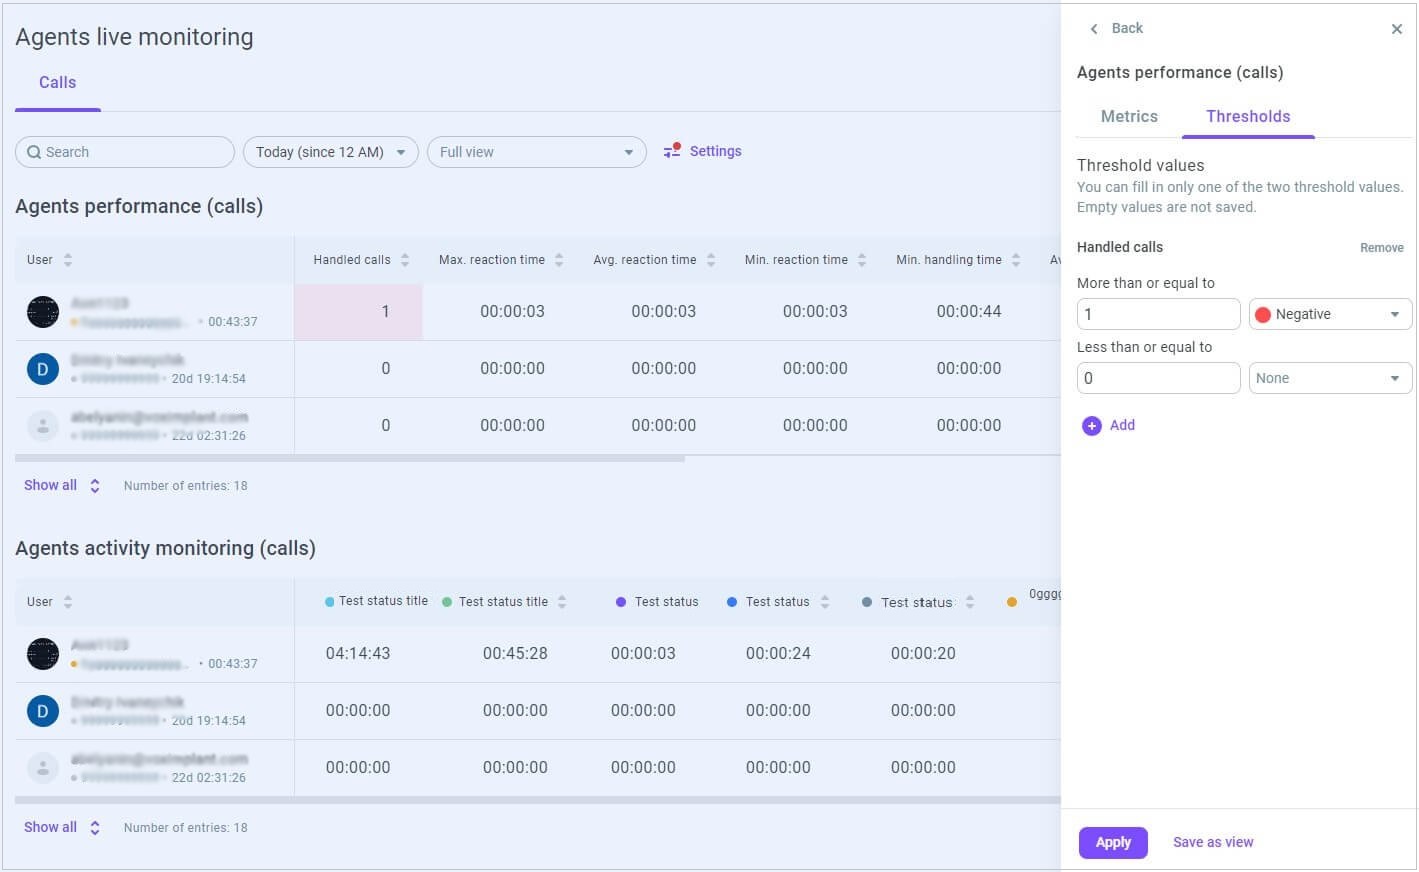Click the 04:14:43 status time cell
This screenshot has height=872, width=1419.
358,654
